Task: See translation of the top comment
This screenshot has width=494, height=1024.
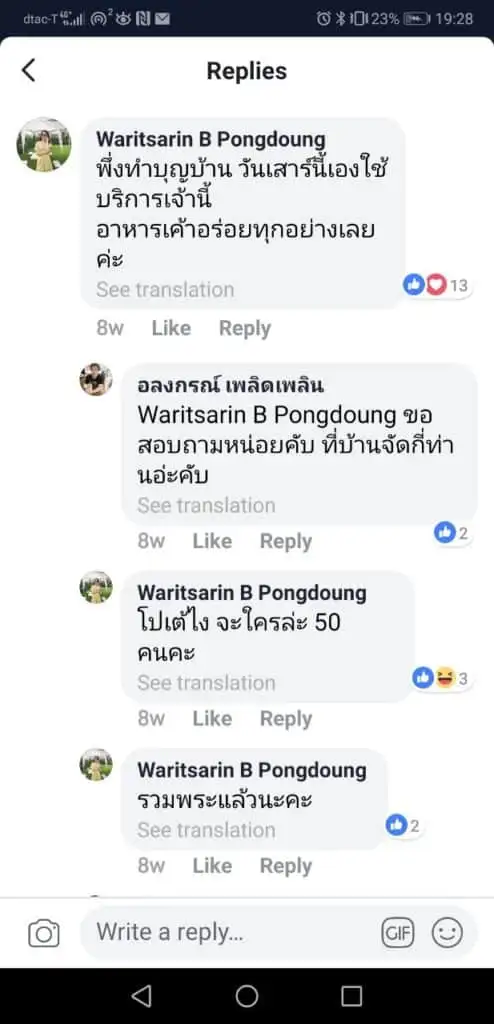Action: tap(165, 289)
